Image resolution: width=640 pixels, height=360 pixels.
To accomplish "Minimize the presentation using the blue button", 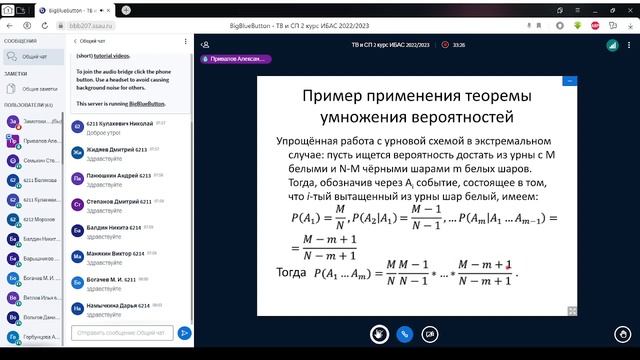I will [569, 81].
